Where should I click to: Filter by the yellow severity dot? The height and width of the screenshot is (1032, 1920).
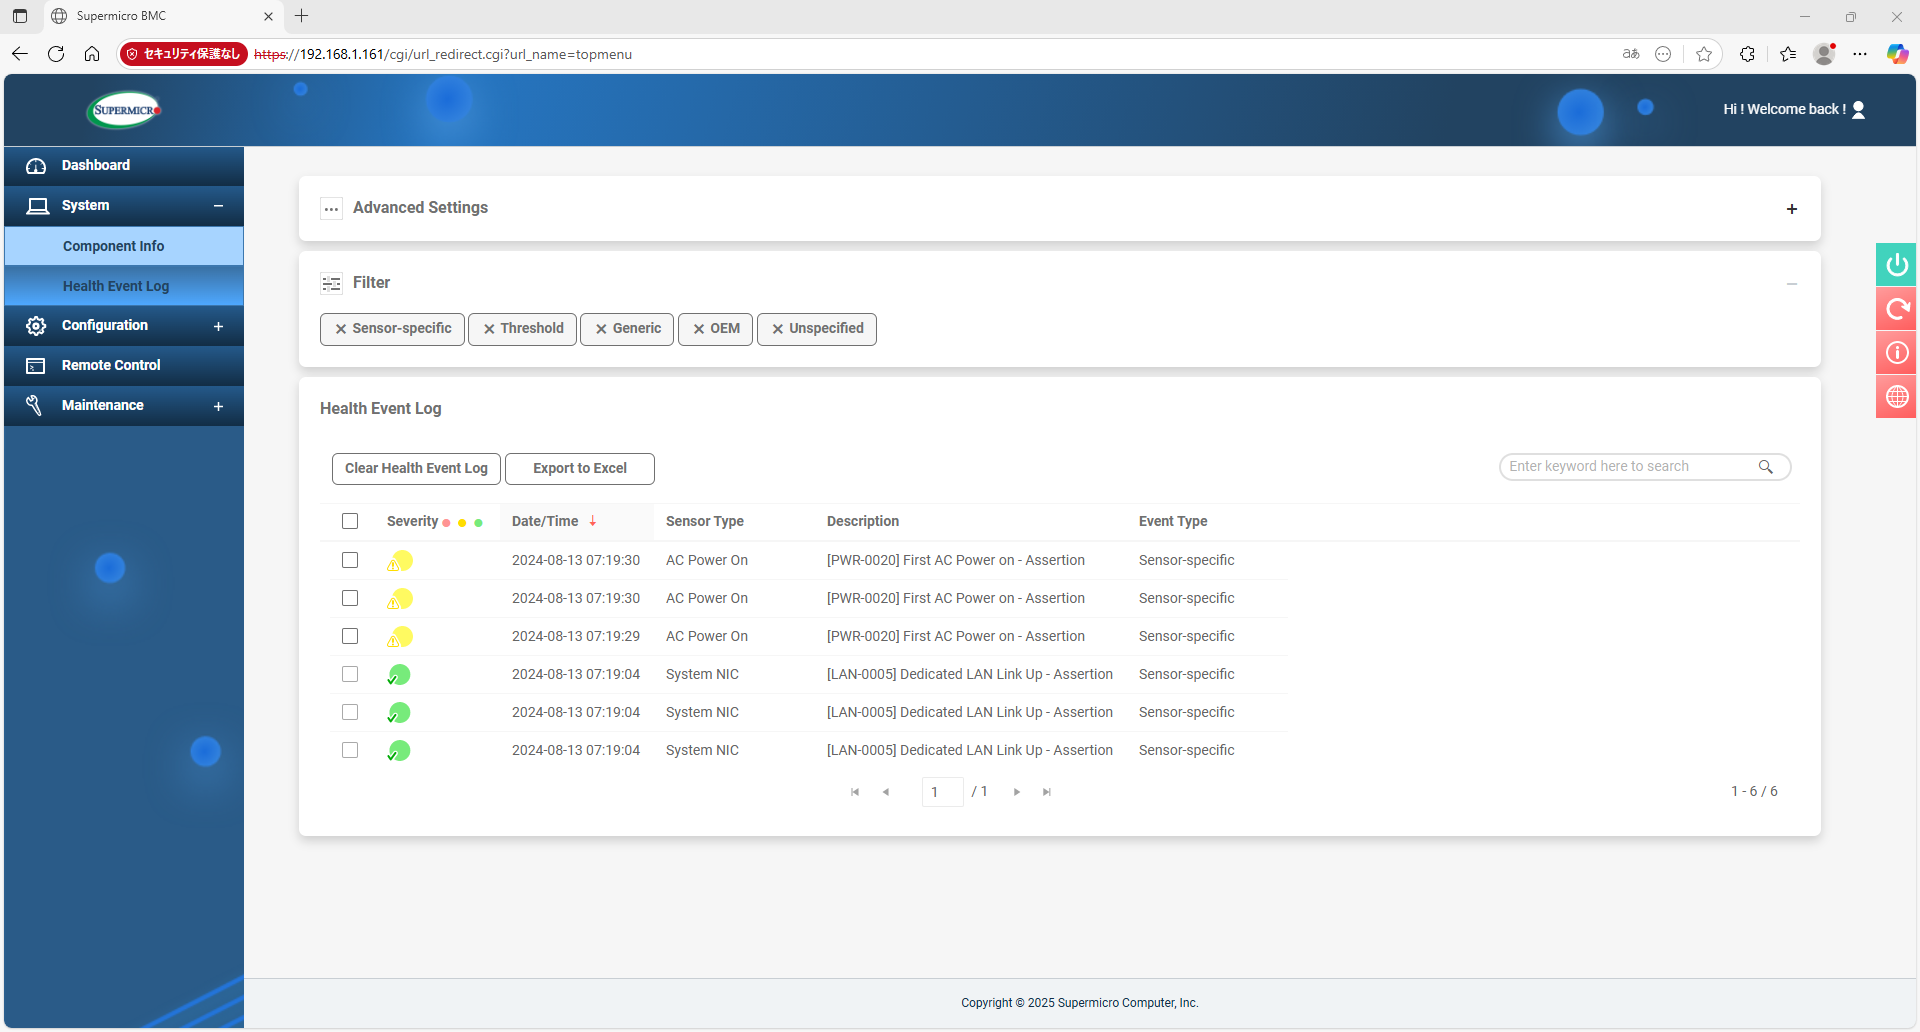pos(462,523)
